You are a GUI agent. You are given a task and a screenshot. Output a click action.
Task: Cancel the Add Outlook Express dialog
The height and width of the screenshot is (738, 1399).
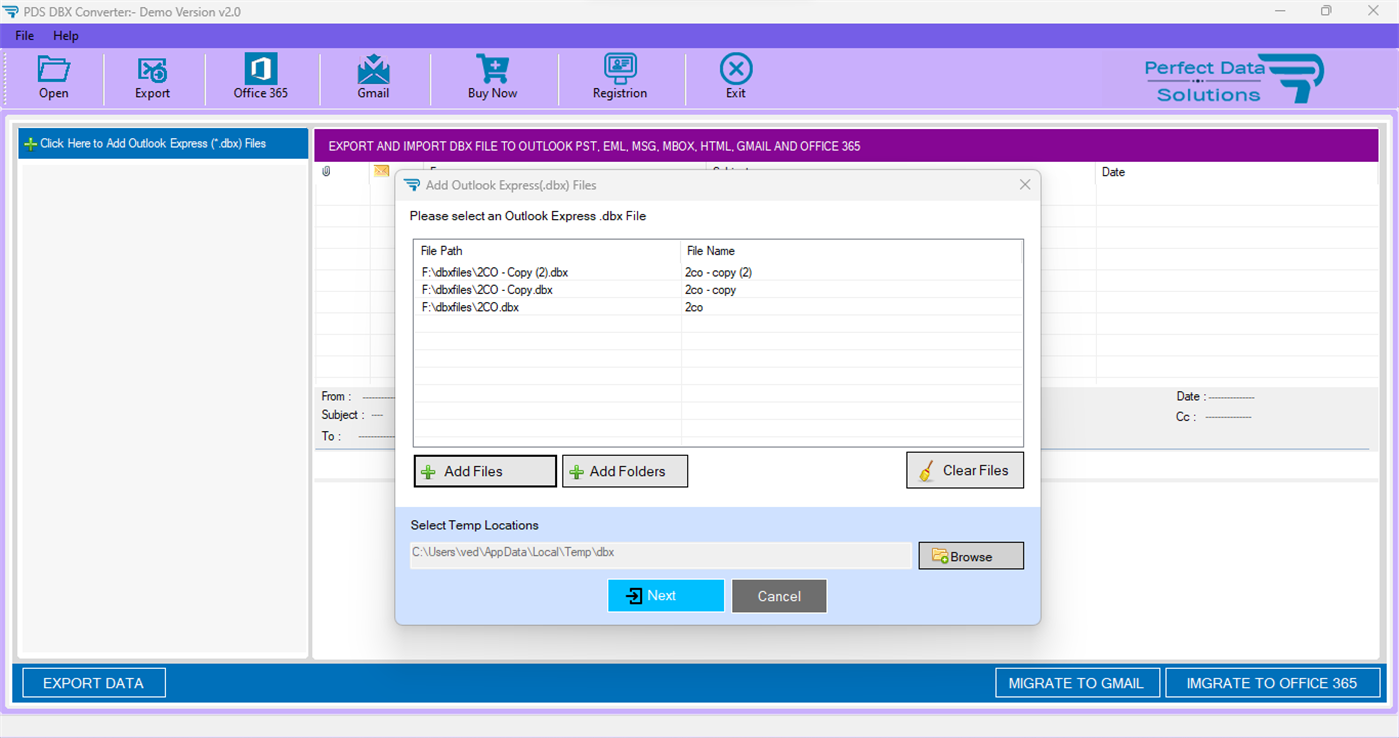(779, 595)
